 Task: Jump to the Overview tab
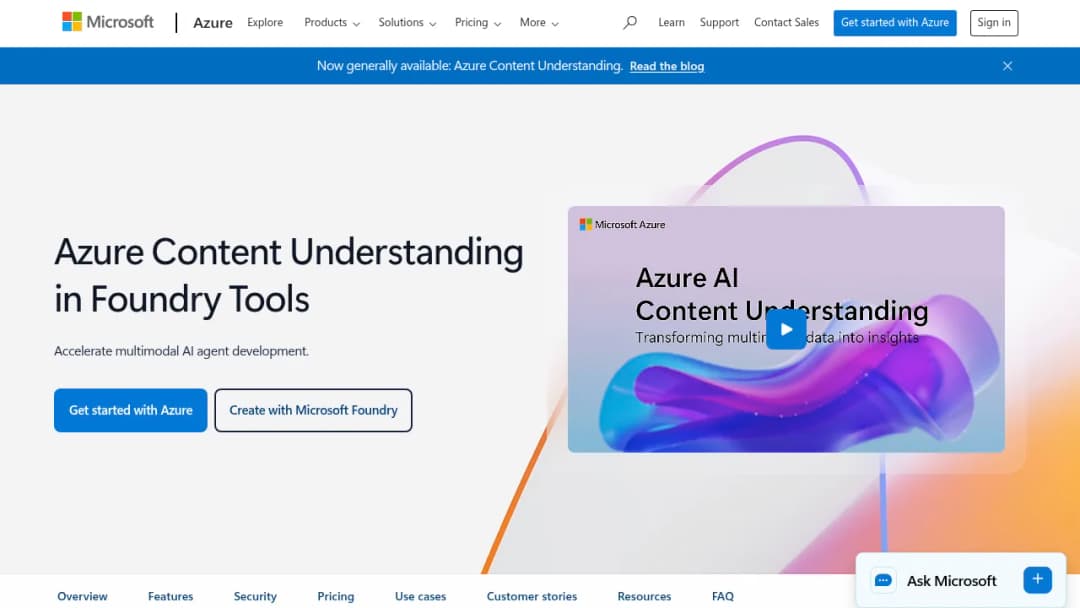coord(82,596)
